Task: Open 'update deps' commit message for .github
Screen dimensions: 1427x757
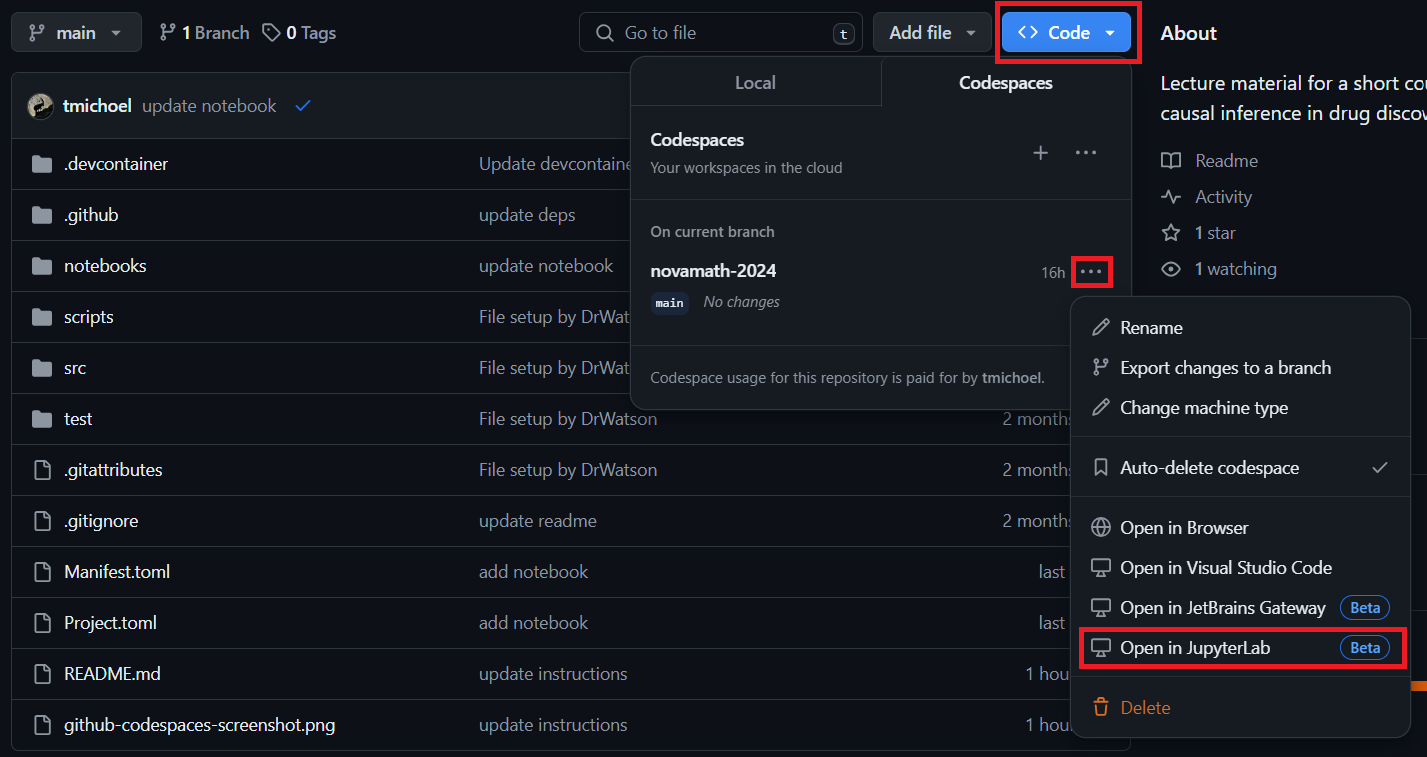Action: tap(527, 215)
